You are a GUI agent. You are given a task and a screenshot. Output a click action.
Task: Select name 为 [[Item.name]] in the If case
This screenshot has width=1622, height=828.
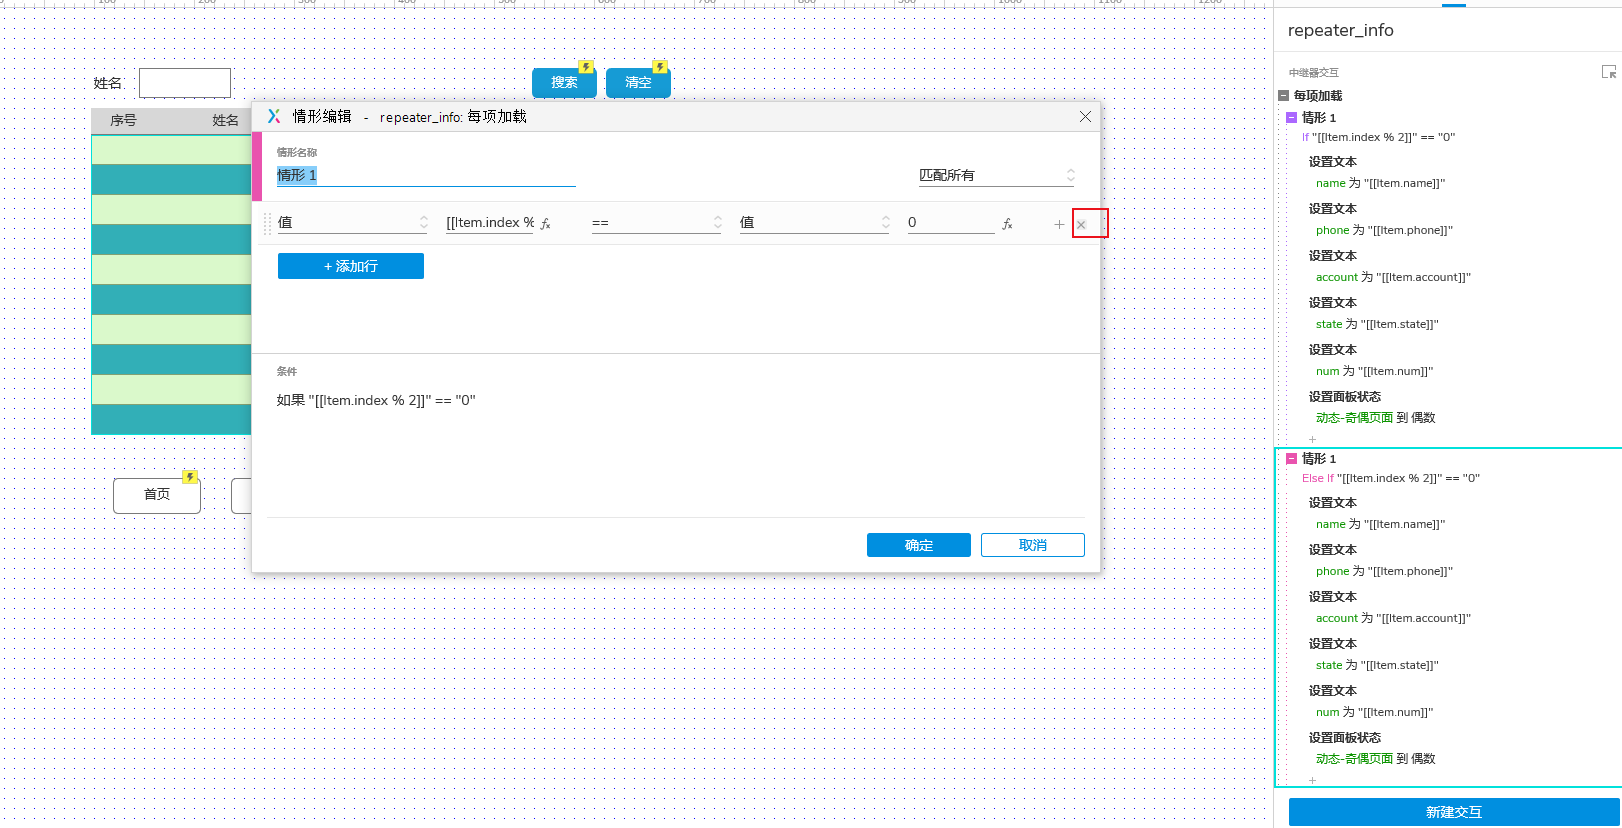(x=1380, y=184)
